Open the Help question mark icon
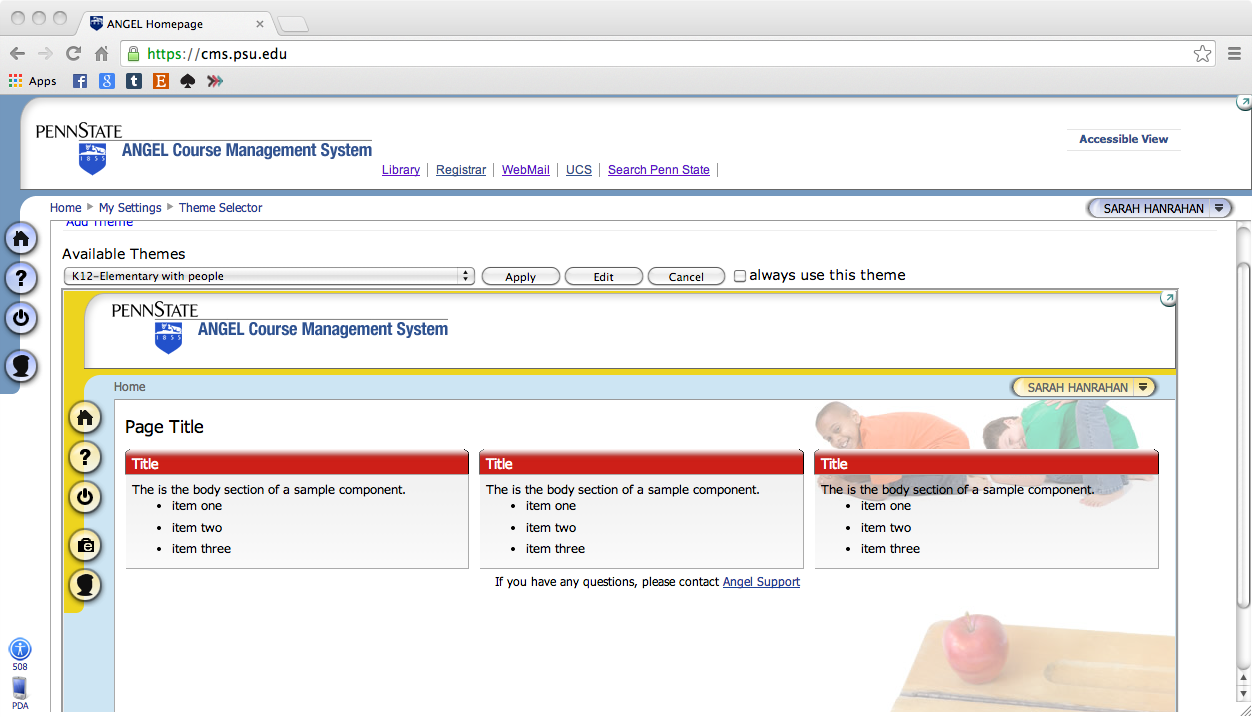Image resolution: width=1252 pixels, height=717 pixels. point(21,278)
